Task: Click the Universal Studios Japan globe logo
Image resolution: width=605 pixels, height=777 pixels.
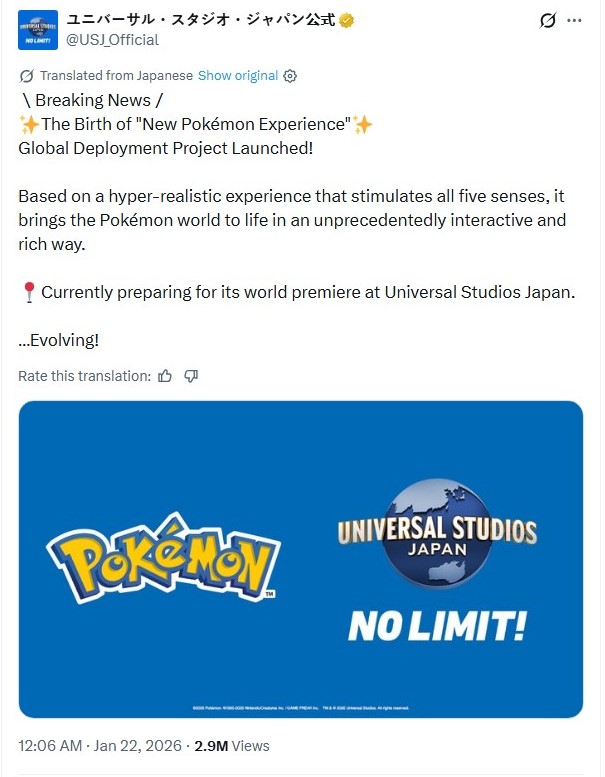Action: 436,532
